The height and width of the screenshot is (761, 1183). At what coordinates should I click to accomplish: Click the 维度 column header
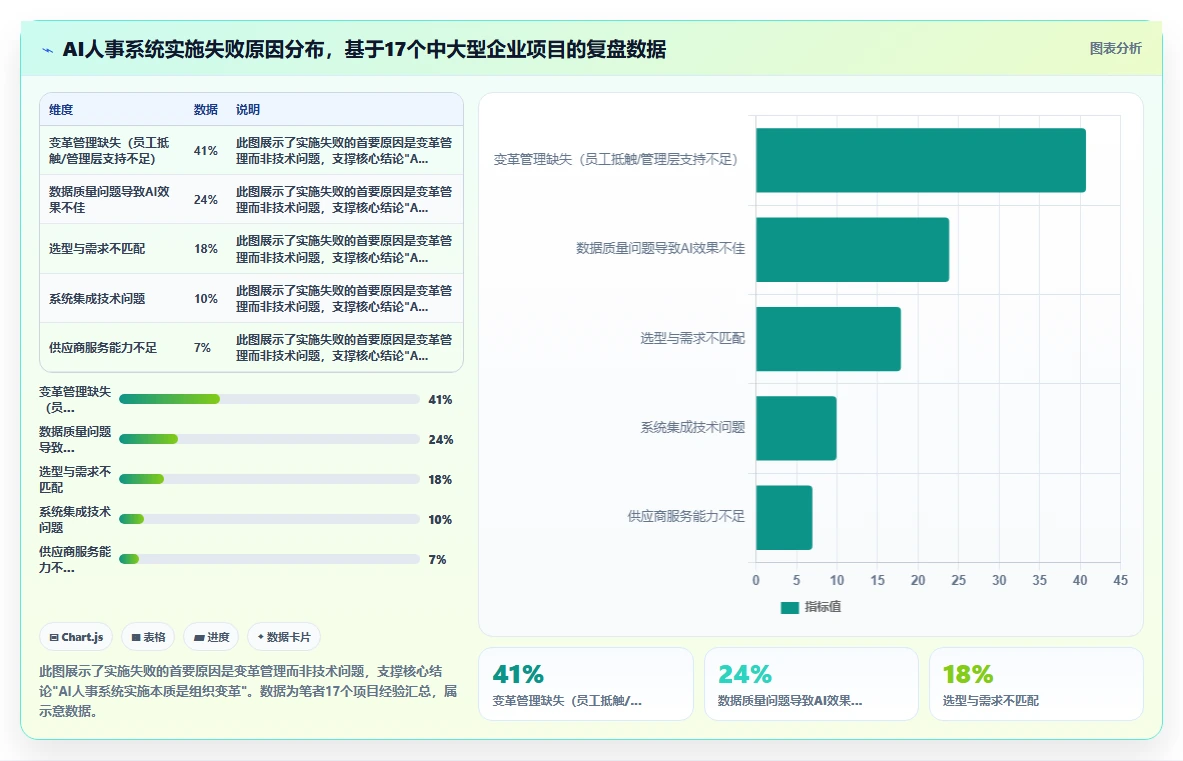(61, 109)
